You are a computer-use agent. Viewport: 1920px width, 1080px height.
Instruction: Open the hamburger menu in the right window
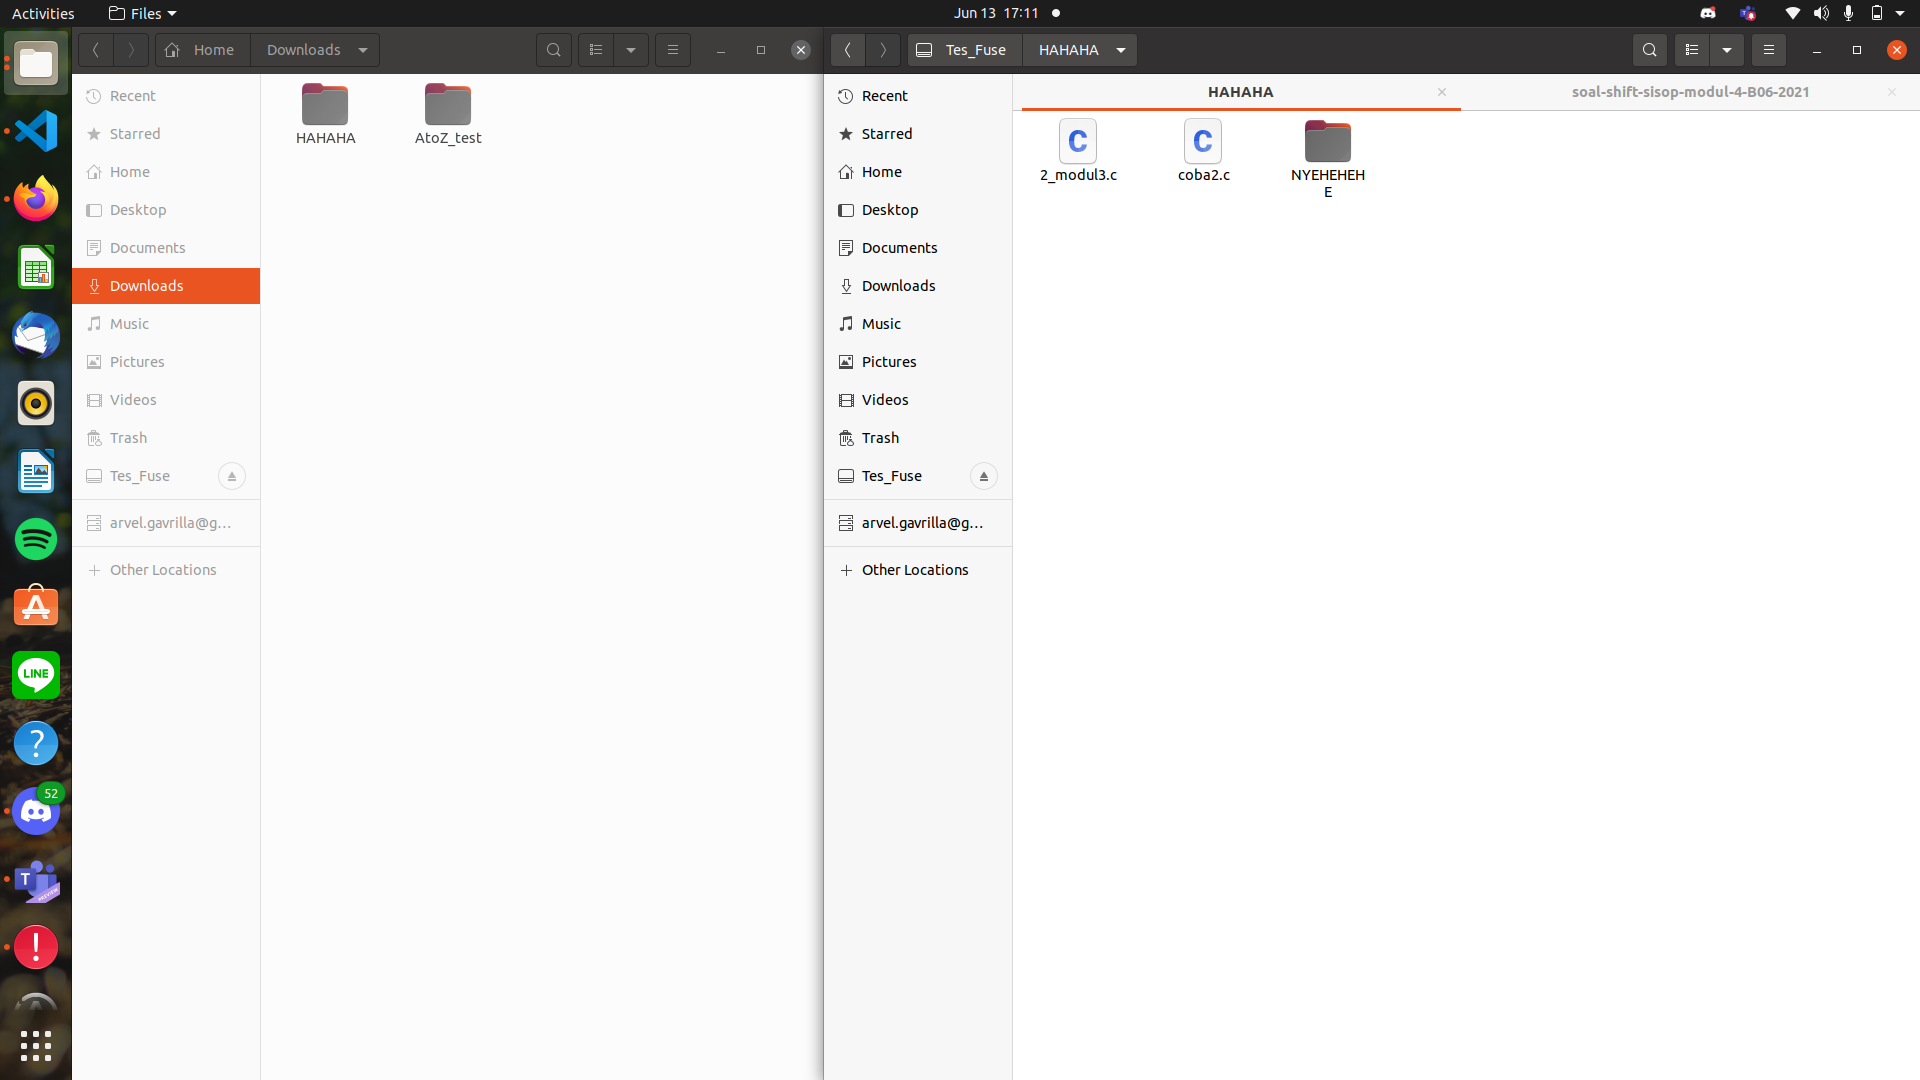[x=1768, y=50]
